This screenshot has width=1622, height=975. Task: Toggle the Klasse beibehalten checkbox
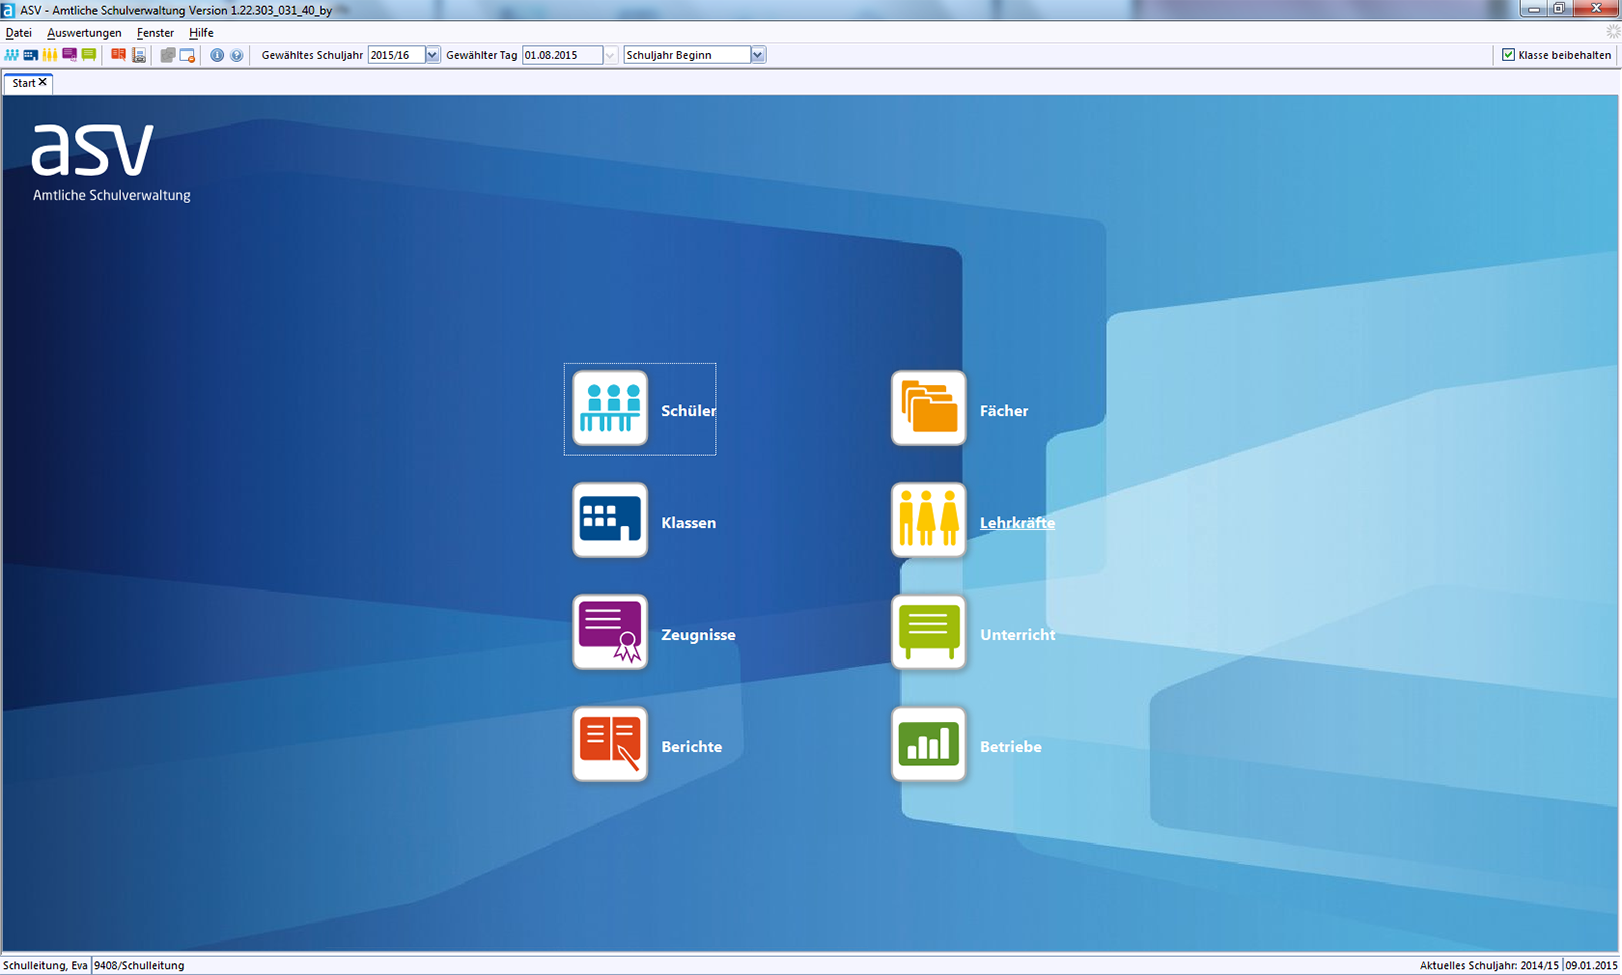(1508, 55)
